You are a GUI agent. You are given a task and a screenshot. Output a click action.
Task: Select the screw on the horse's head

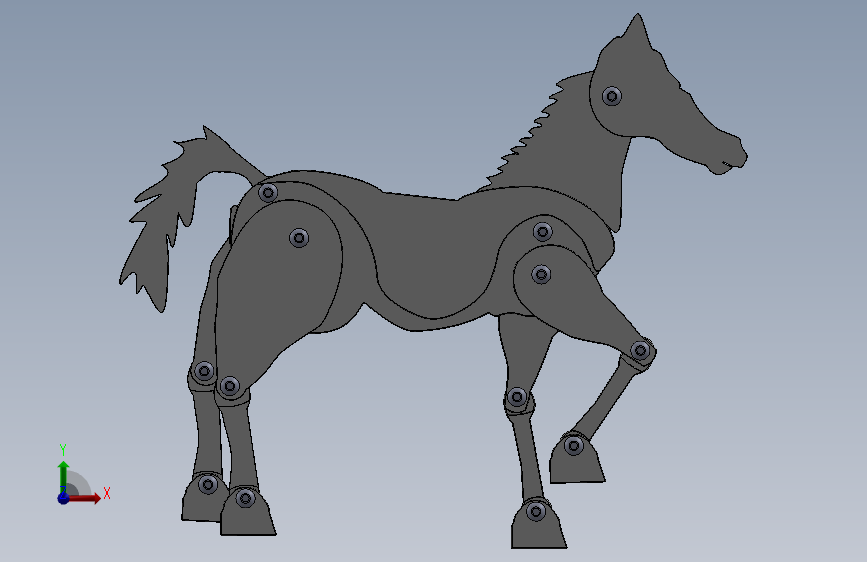(x=612, y=96)
